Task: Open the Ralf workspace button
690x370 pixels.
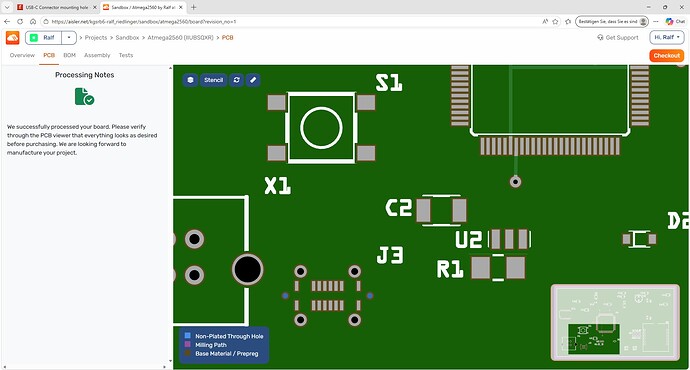Action: 44,38
